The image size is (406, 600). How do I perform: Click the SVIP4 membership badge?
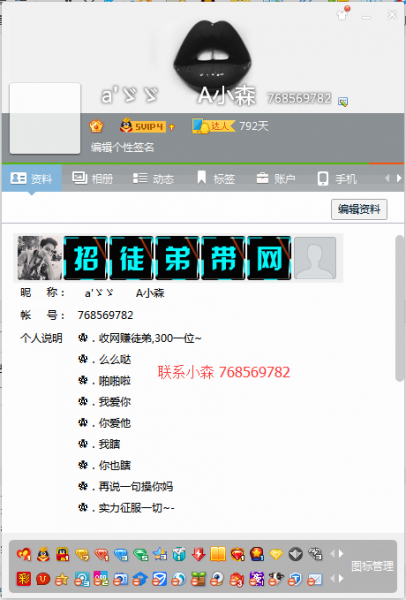tap(143, 126)
